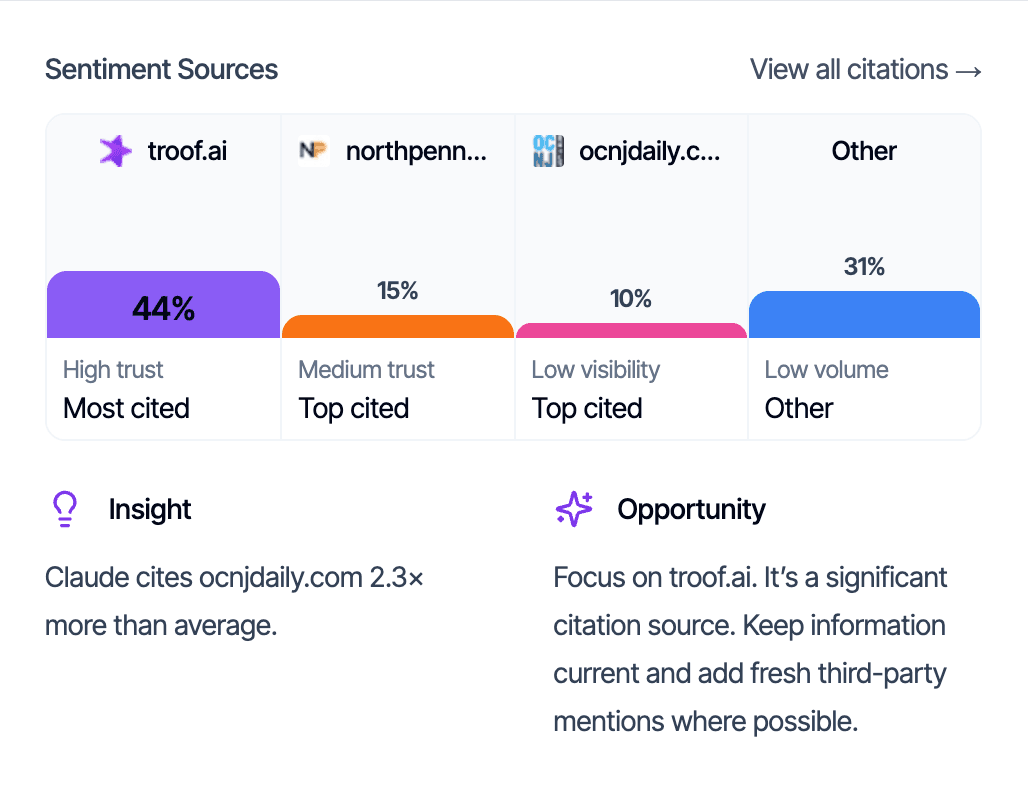Click the High trust label
This screenshot has width=1028, height=790.
(x=112, y=370)
